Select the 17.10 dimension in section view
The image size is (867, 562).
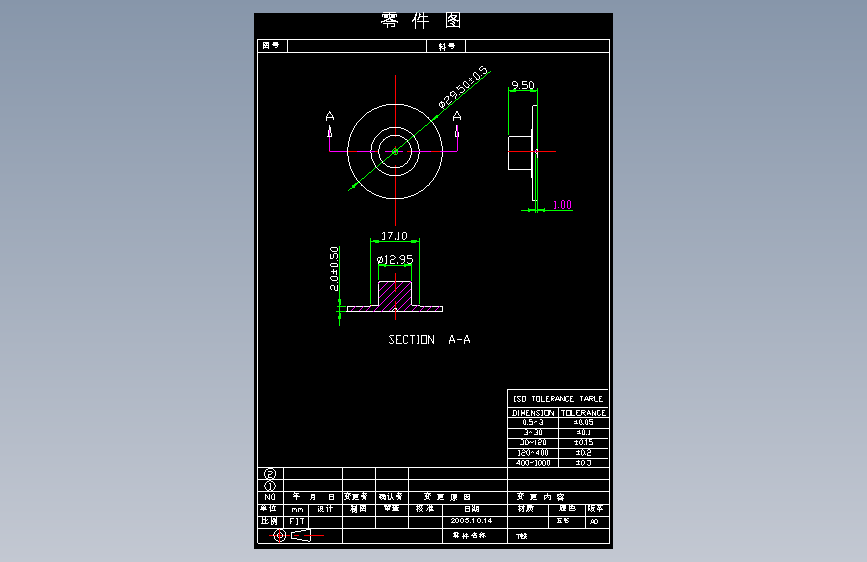point(394,236)
